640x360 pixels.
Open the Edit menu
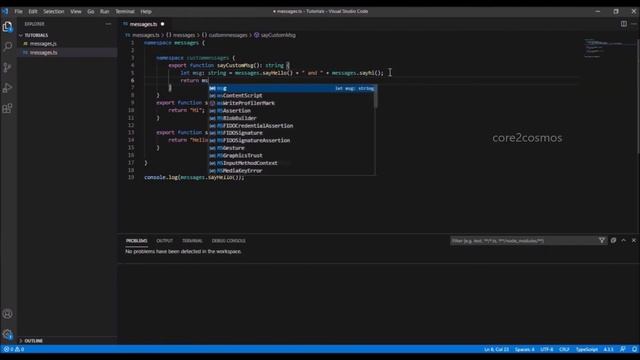point(33,11)
